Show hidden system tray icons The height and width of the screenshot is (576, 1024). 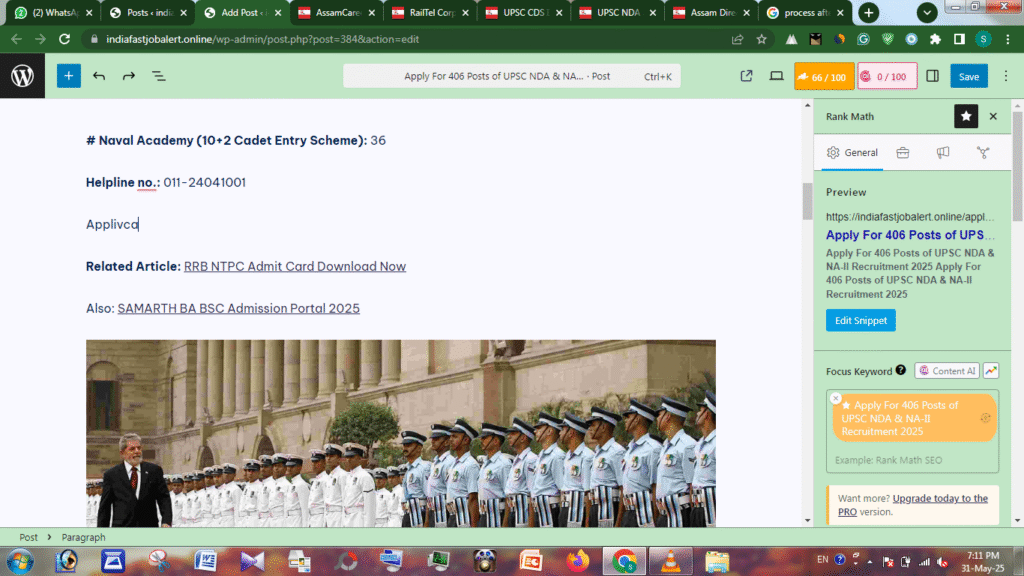pos(870,561)
